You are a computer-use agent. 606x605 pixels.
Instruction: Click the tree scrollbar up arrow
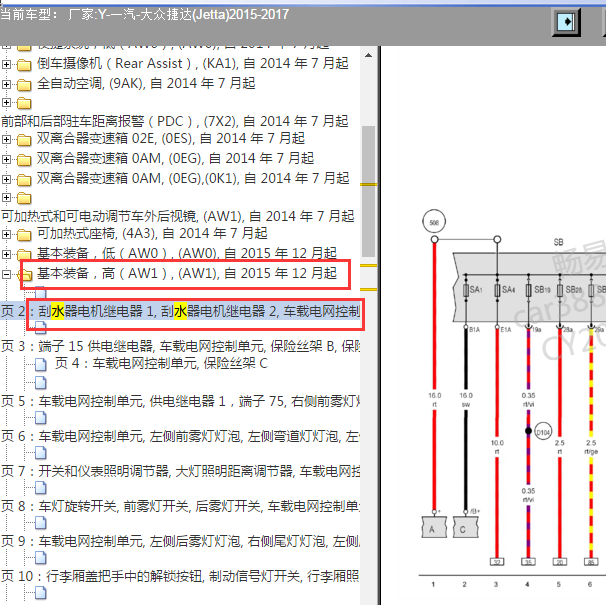368,55
